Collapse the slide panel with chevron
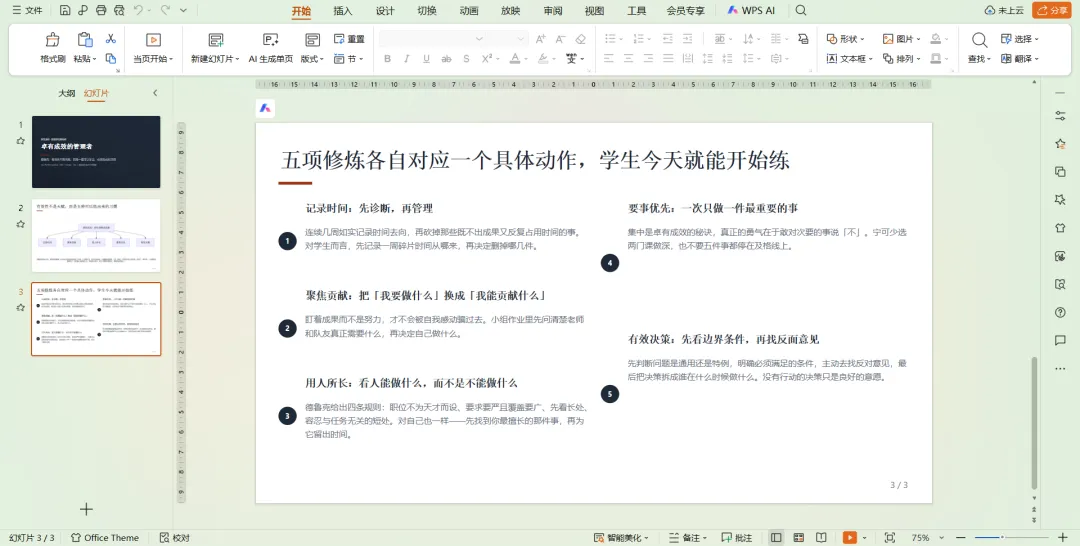Screen dimensions: 1080x546 point(155,93)
